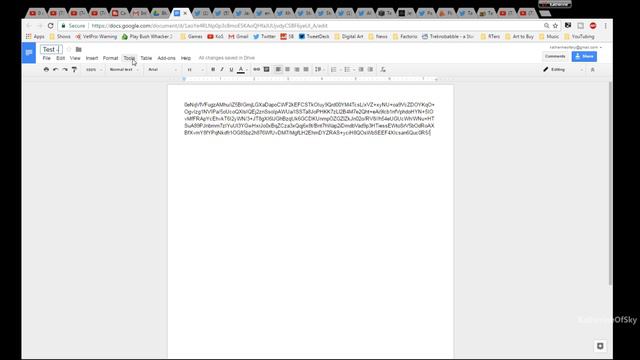Open the Chrome three-dot menu
This screenshot has height=360, width=640.
point(606,26)
